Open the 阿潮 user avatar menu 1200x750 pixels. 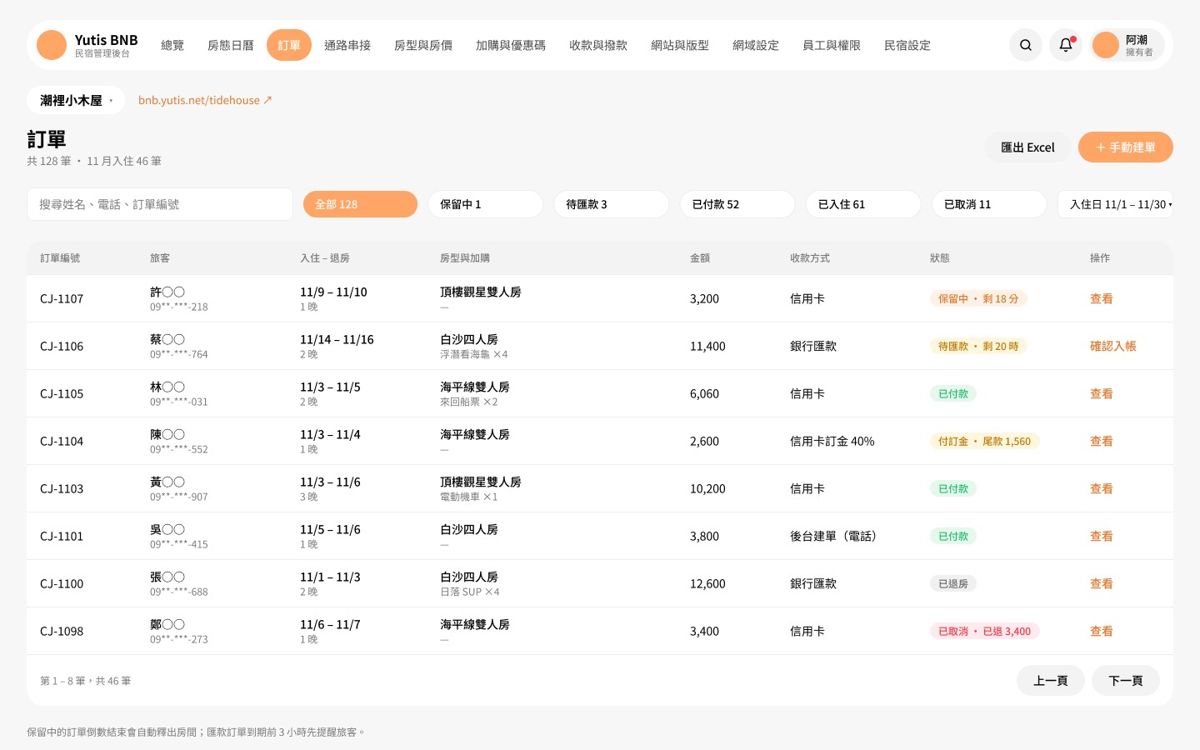(1128, 45)
